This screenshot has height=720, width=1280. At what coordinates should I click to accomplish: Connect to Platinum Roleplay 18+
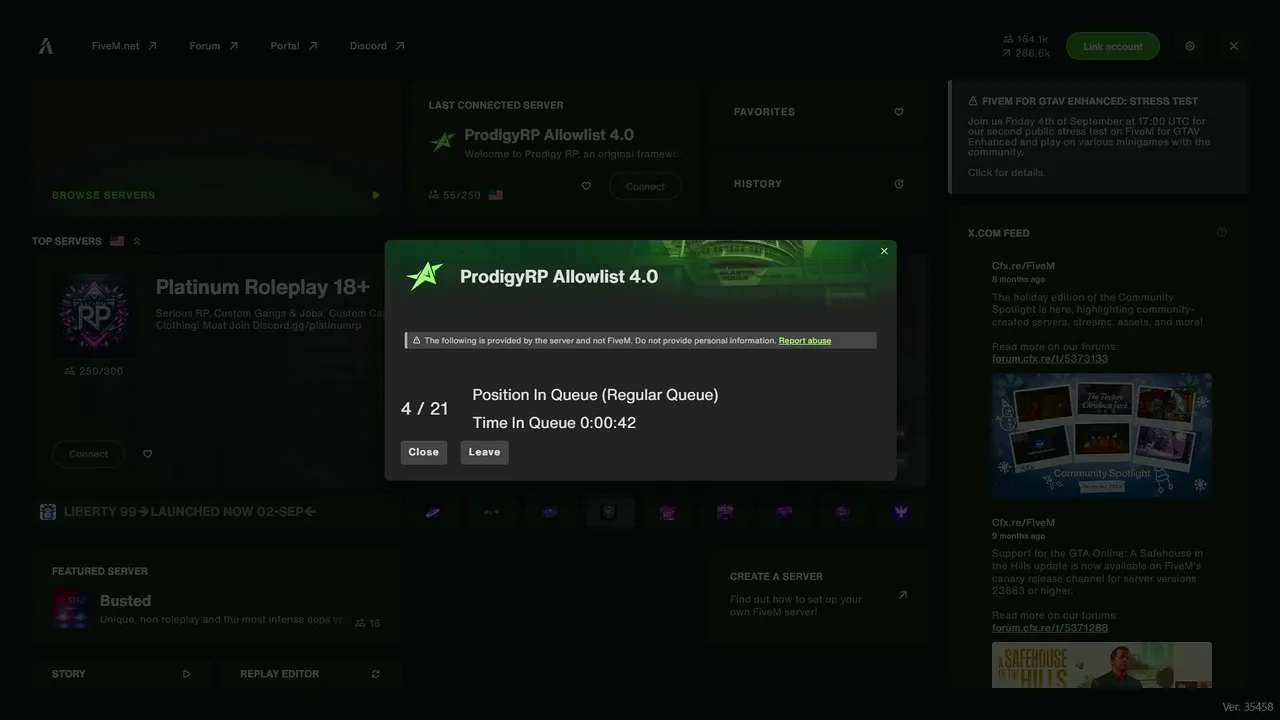pos(88,454)
